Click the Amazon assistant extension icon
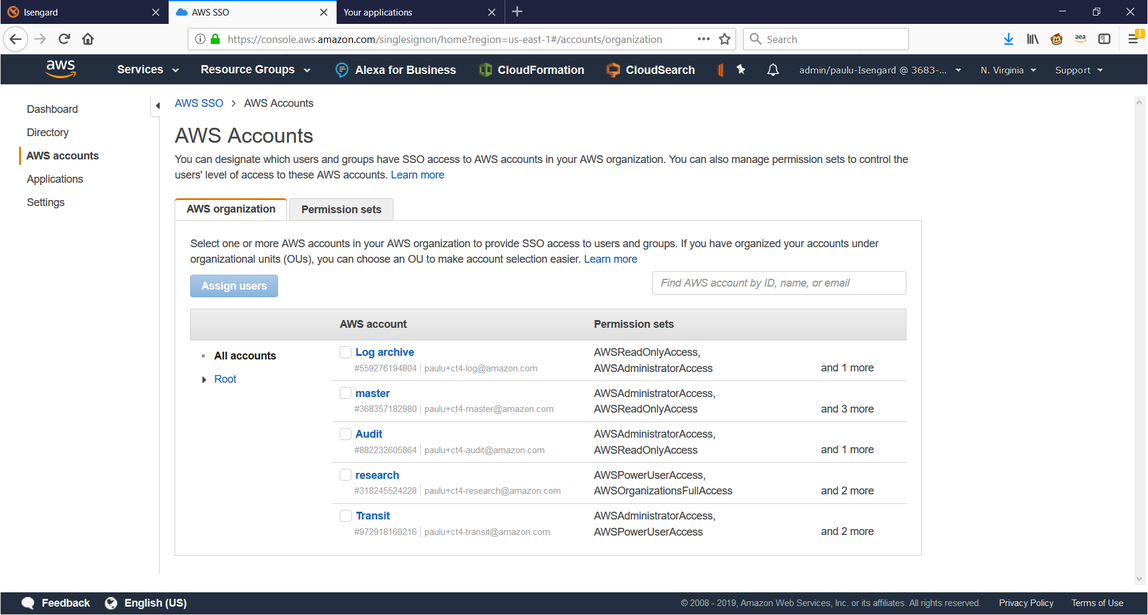The width and height of the screenshot is (1148, 615). 1080,40
